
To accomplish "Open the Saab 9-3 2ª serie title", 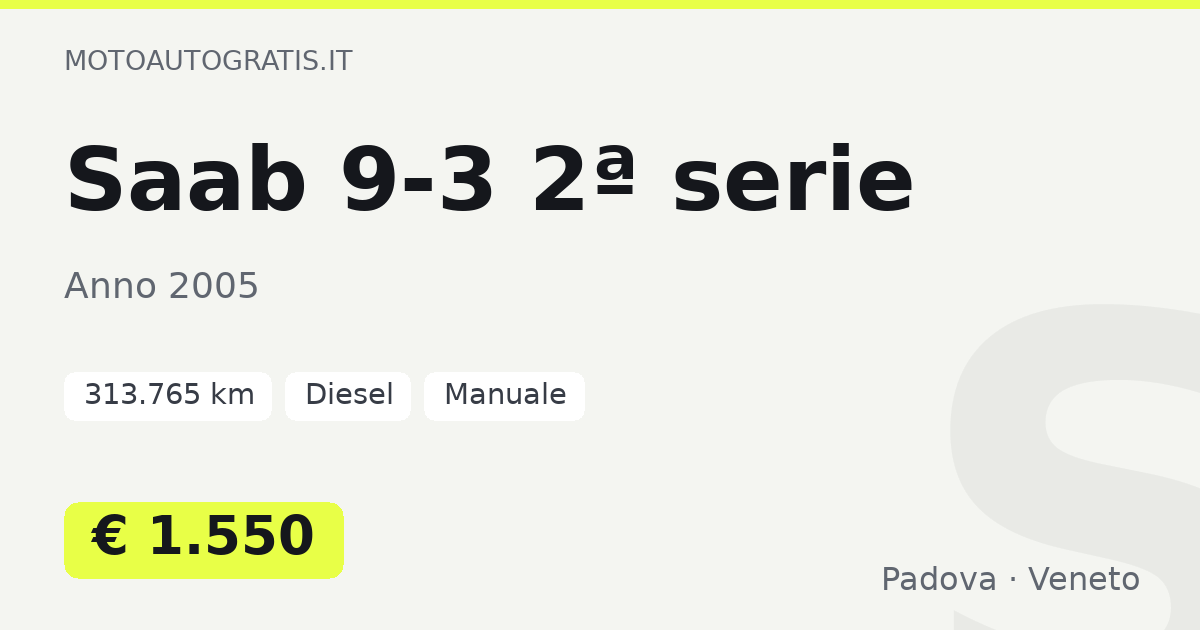I will [x=489, y=181].
